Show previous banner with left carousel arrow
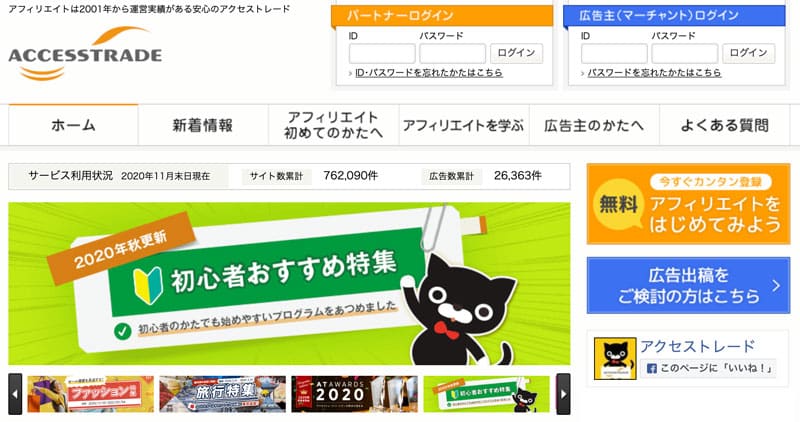Viewport: 800px width, 422px height. [15, 394]
